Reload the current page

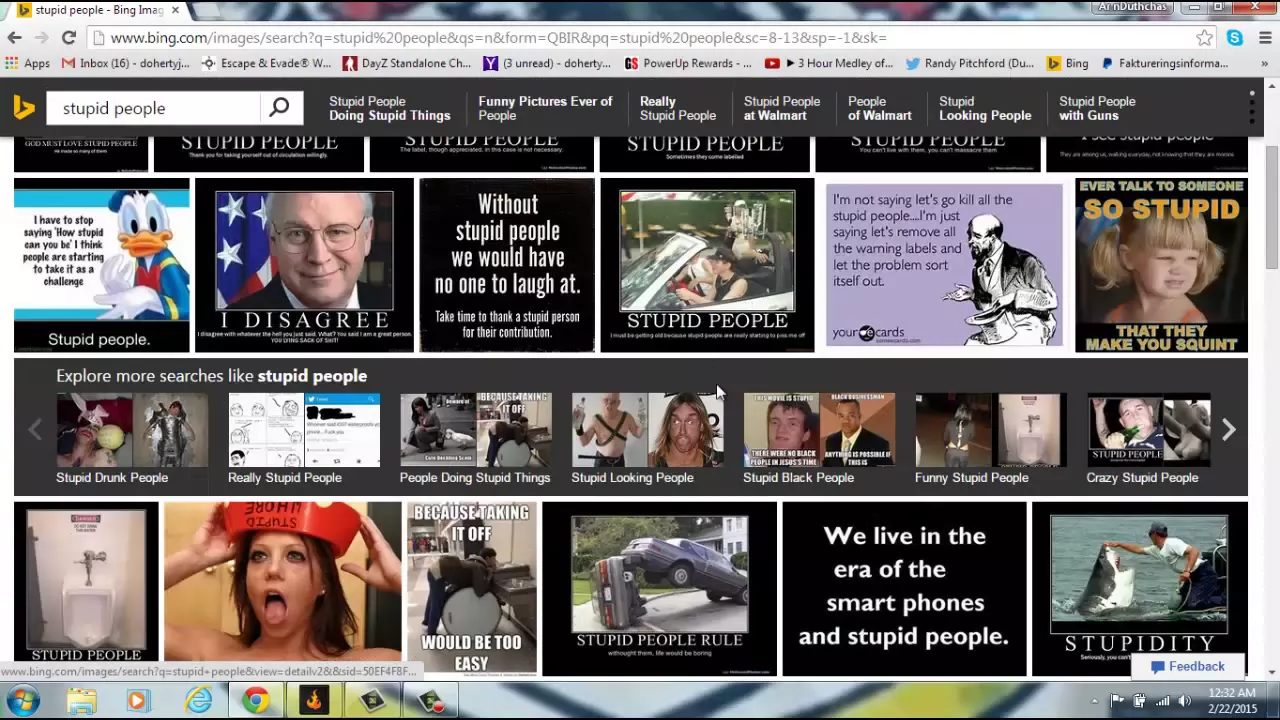pyautogui.click(x=68, y=38)
